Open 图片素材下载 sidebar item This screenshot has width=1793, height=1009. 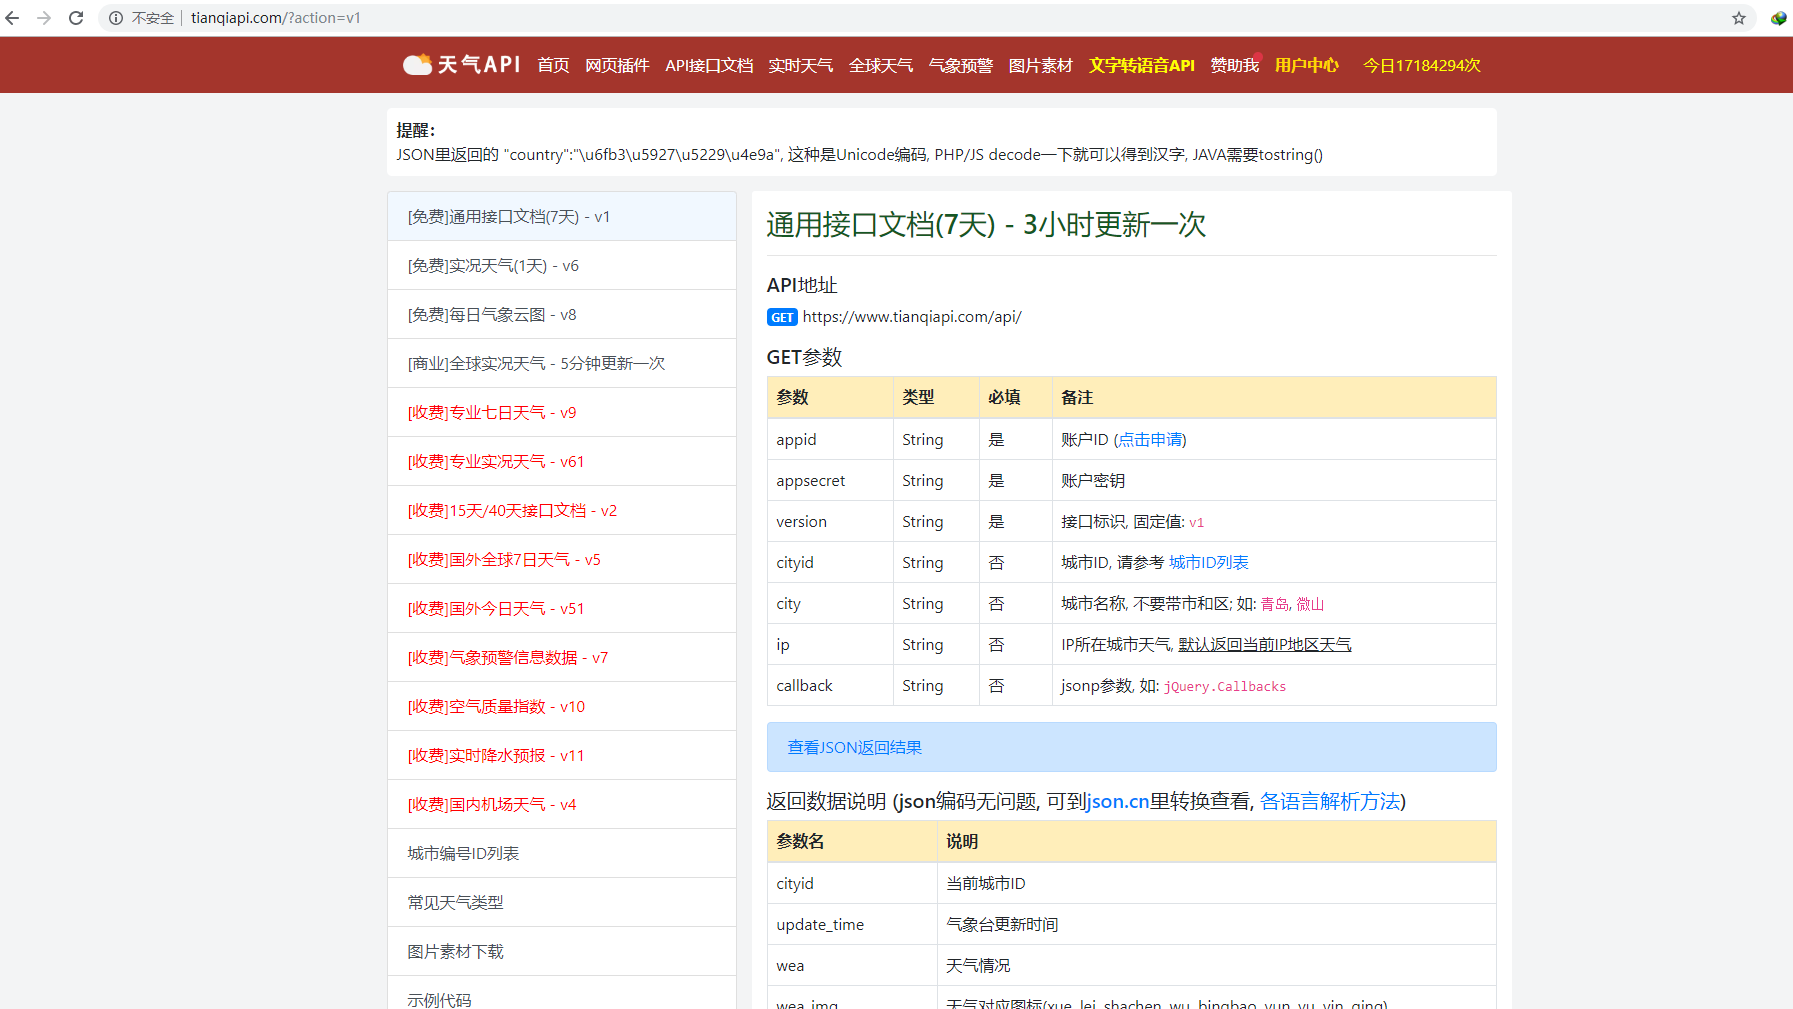point(562,951)
